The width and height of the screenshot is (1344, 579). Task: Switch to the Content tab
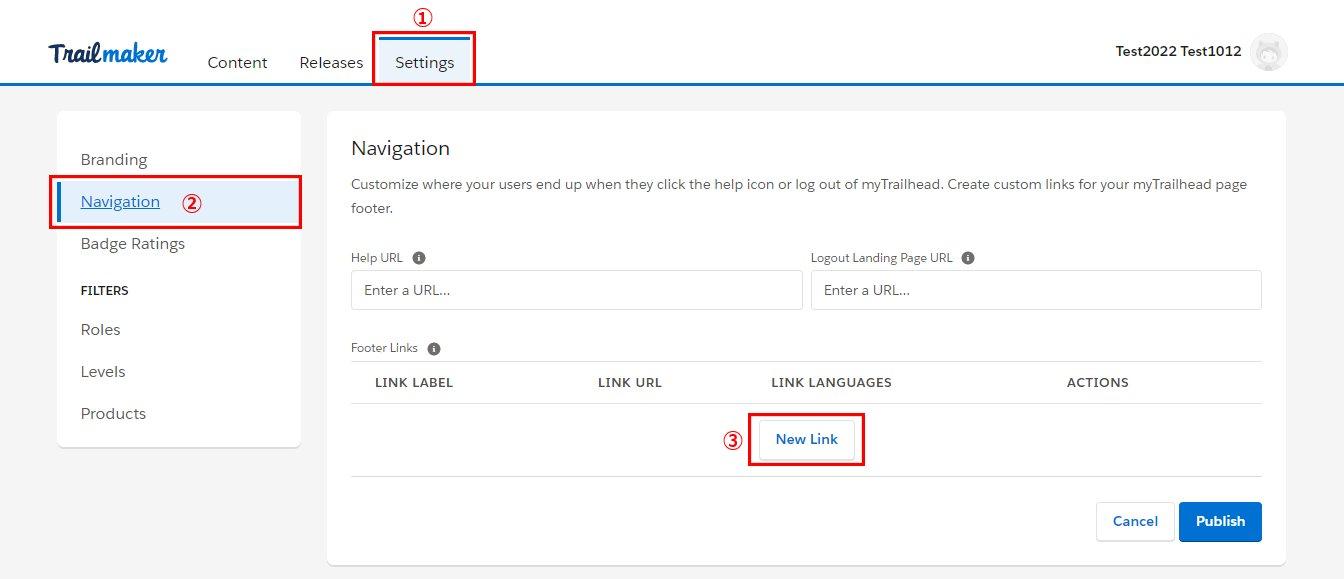237,62
